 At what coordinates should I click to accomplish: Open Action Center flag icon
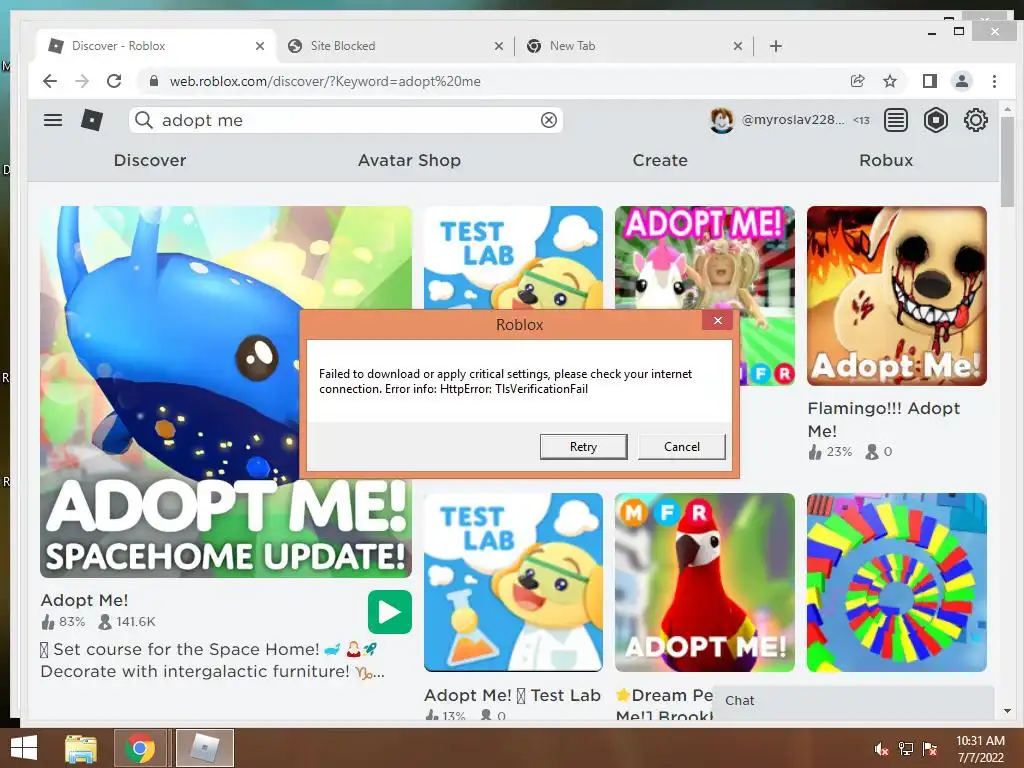[x=930, y=749]
